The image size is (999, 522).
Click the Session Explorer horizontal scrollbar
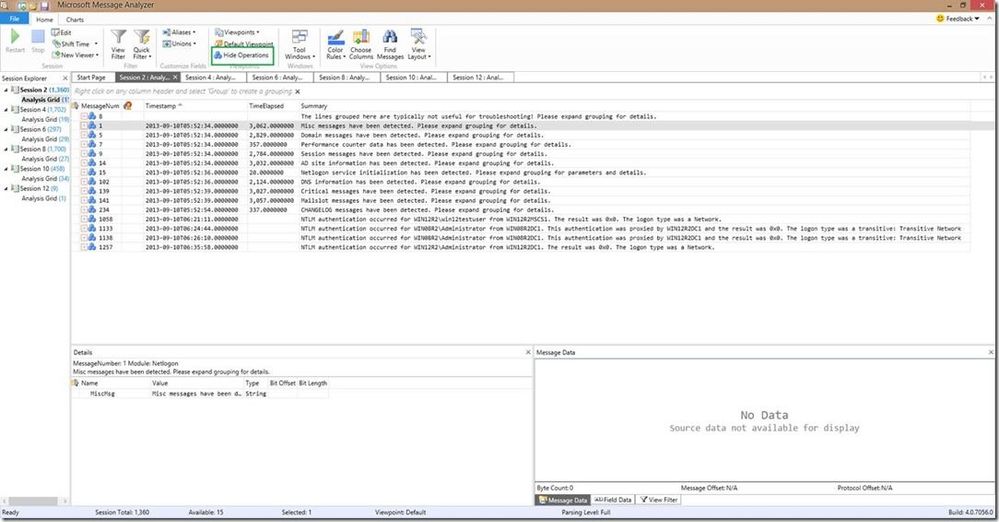click(34, 501)
